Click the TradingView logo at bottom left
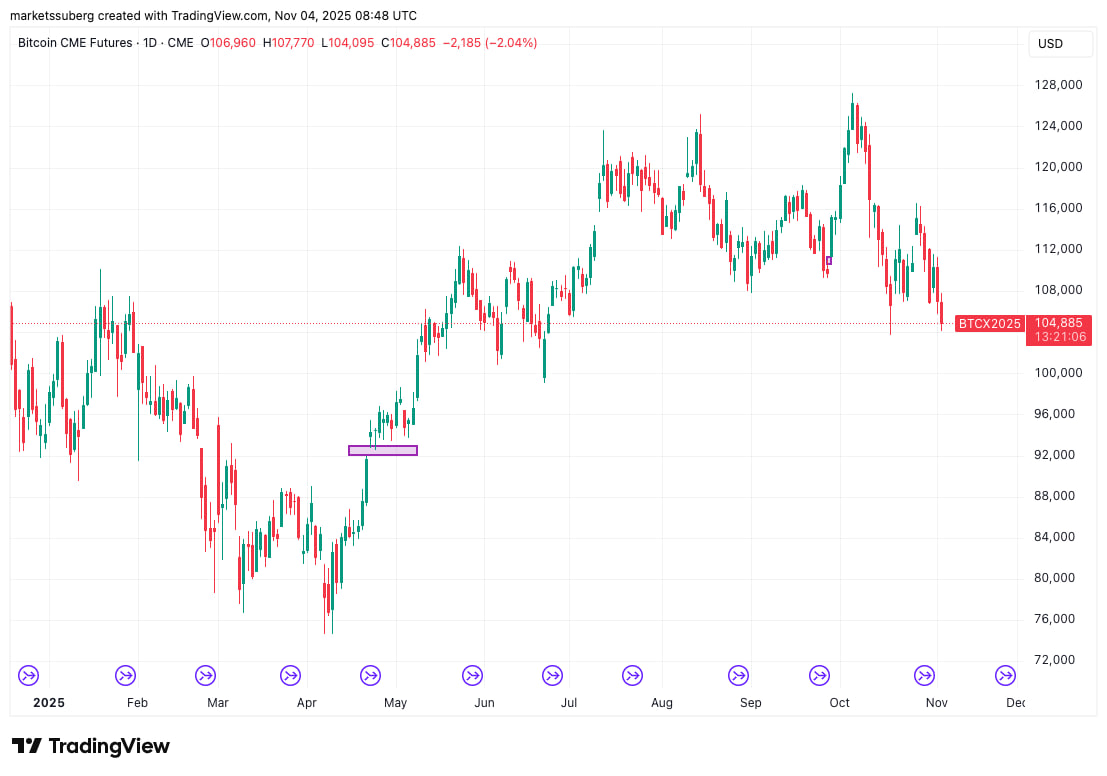This screenshot has height=776, width=1107. click(x=91, y=746)
